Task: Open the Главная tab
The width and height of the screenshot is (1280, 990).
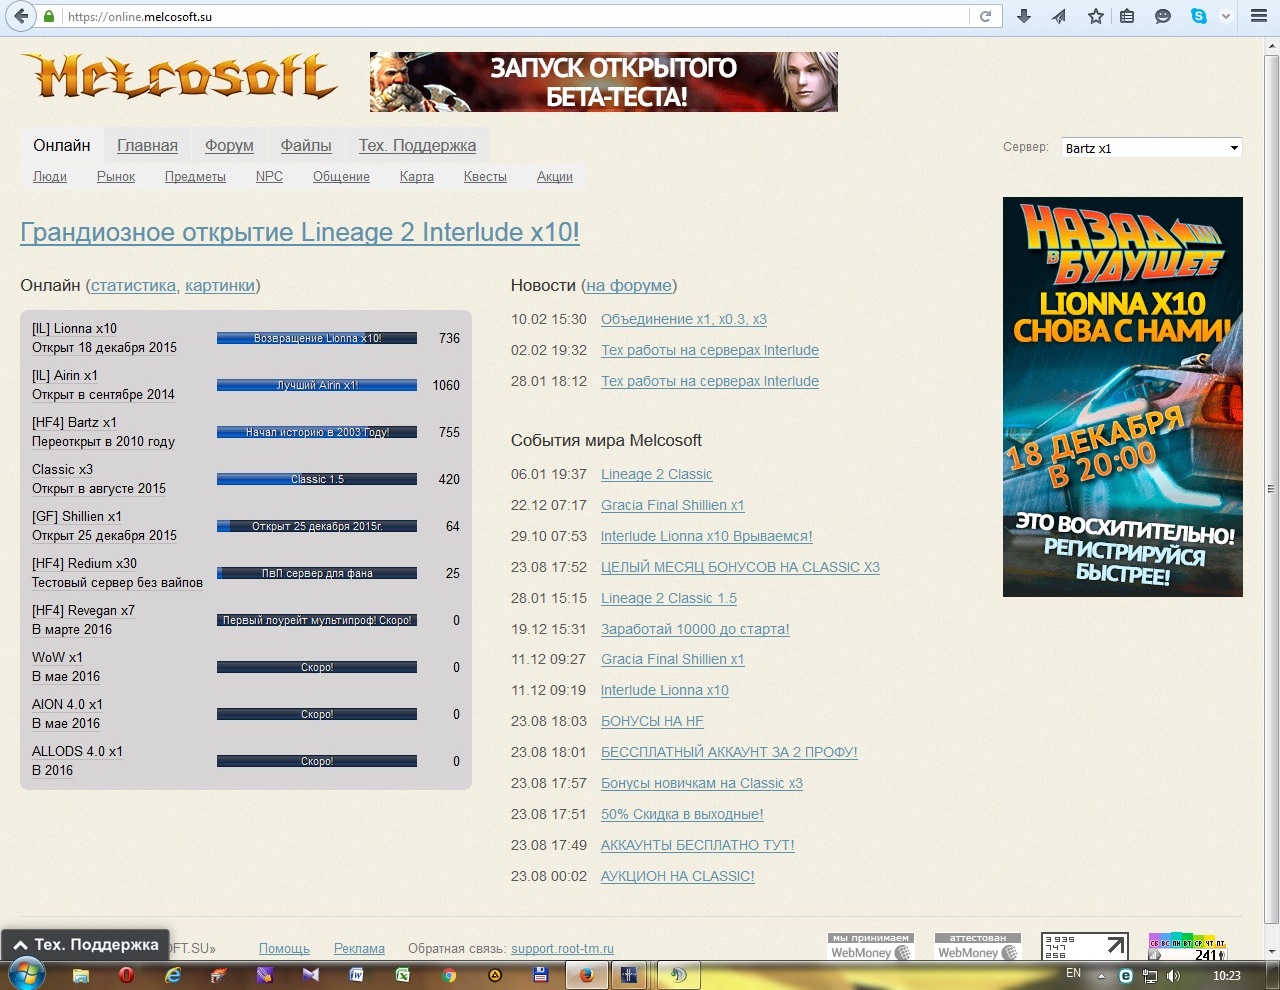Action: click(x=147, y=146)
